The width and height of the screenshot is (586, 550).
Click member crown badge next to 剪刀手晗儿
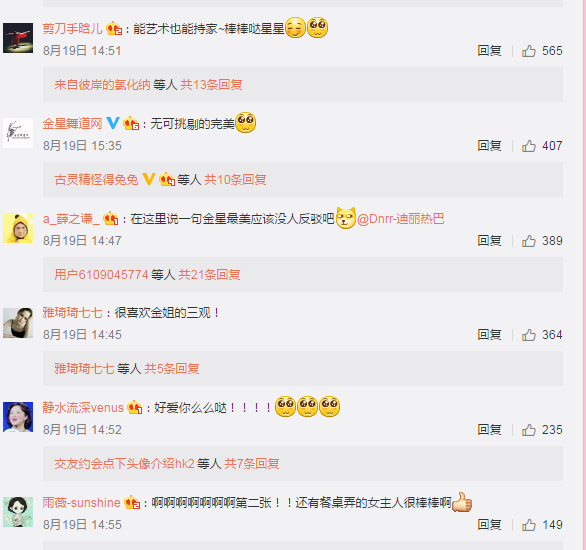[x=114, y=28]
